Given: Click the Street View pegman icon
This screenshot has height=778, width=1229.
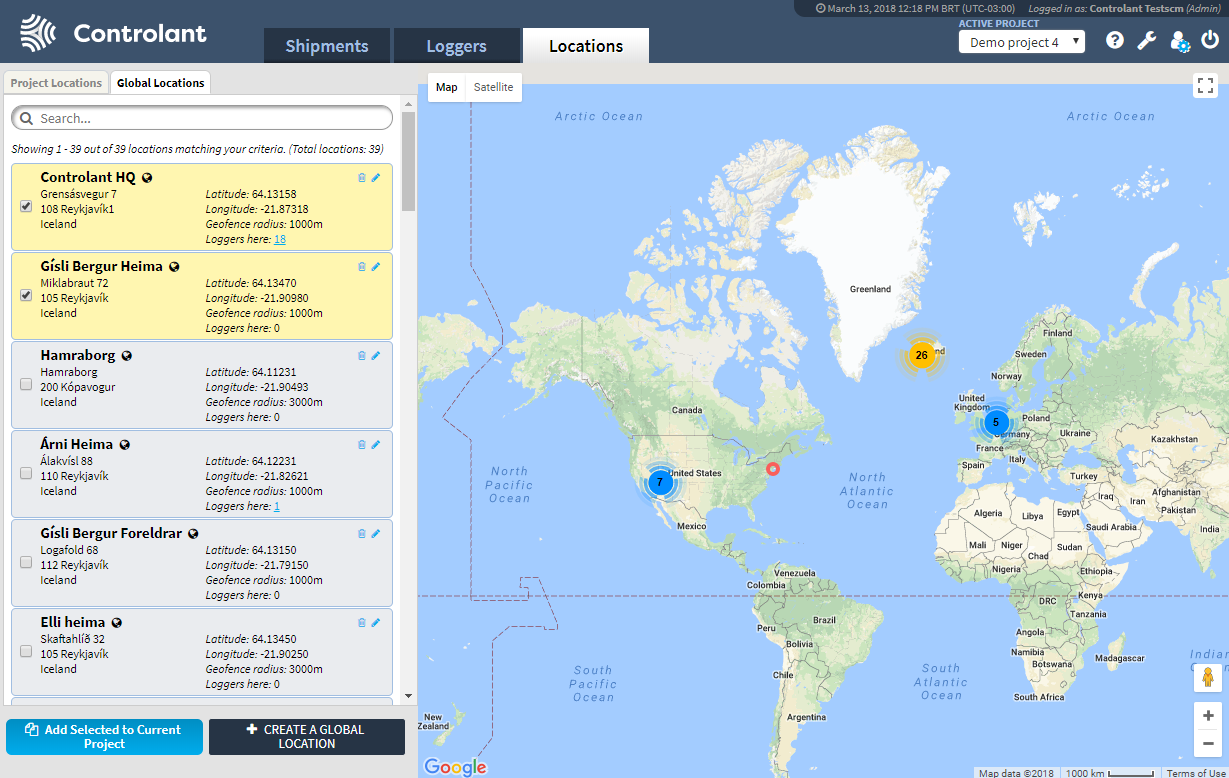Looking at the screenshot, I should pyautogui.click(x=1207, y=677).
